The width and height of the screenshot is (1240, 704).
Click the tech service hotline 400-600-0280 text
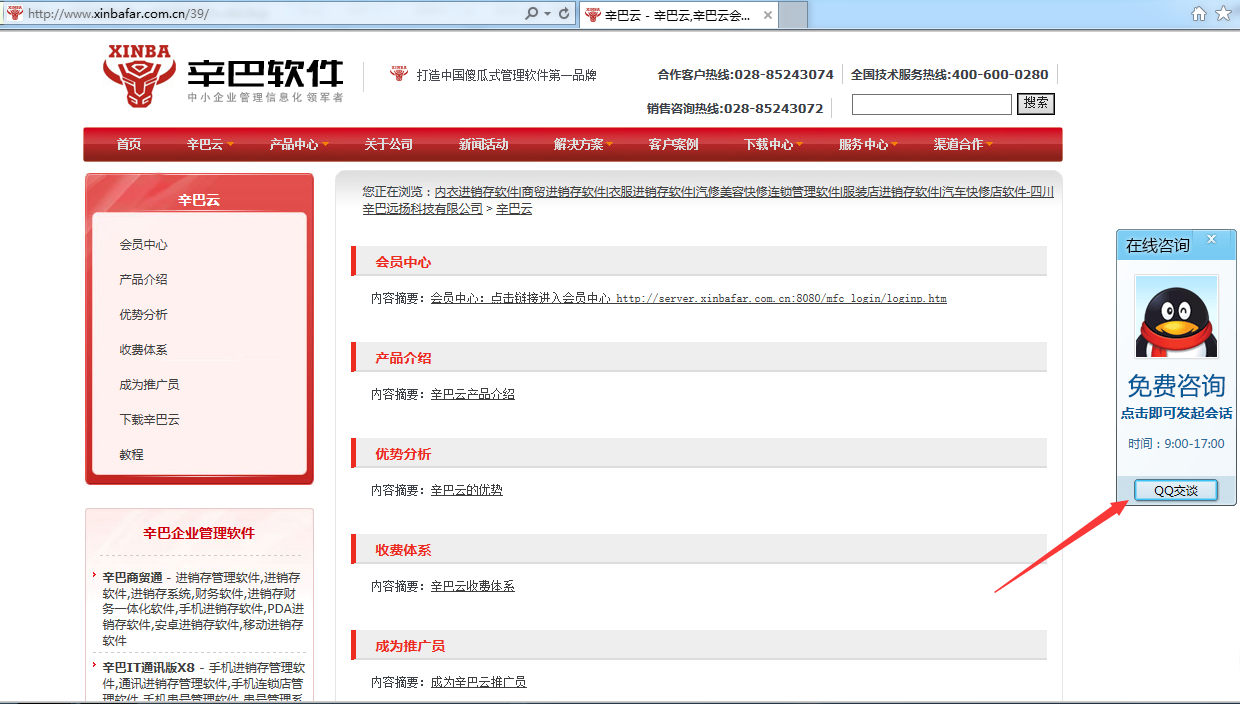coord(1000,74)
